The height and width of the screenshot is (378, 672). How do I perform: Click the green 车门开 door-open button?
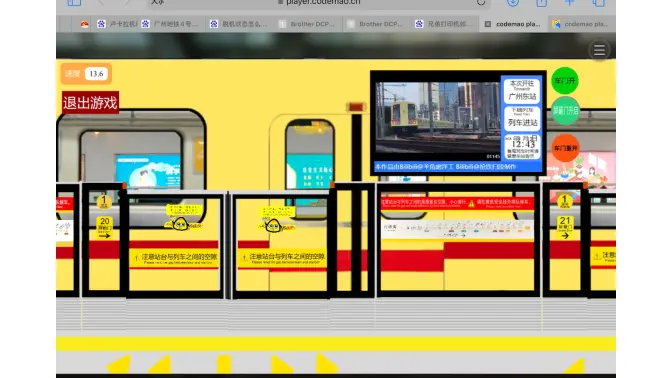coord(565,81)
